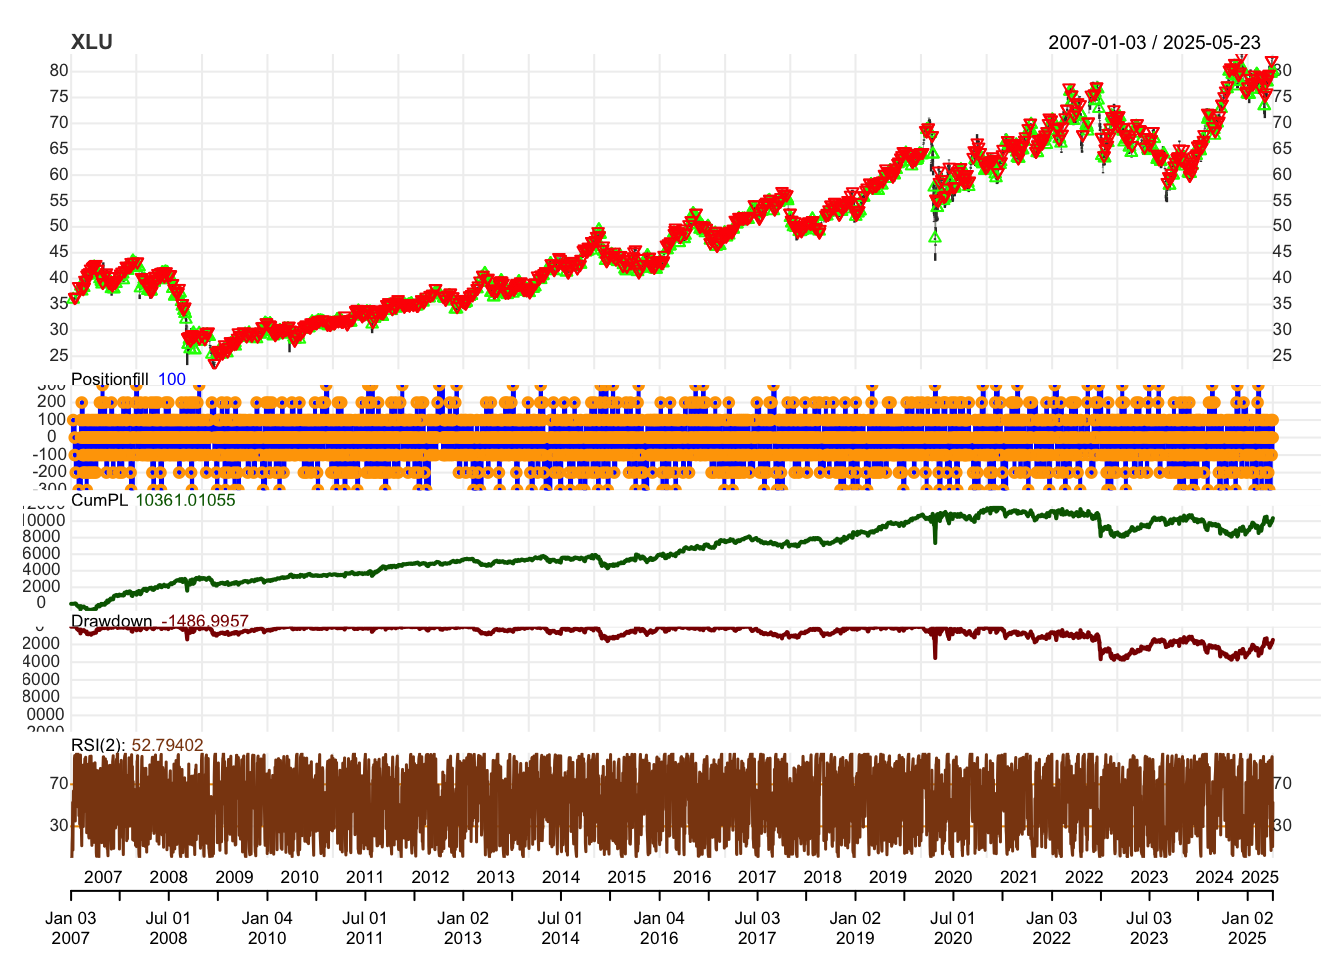The image size is (1344, 960).
Task: Click the 2013 year axis label
Action: pos(496,877)
